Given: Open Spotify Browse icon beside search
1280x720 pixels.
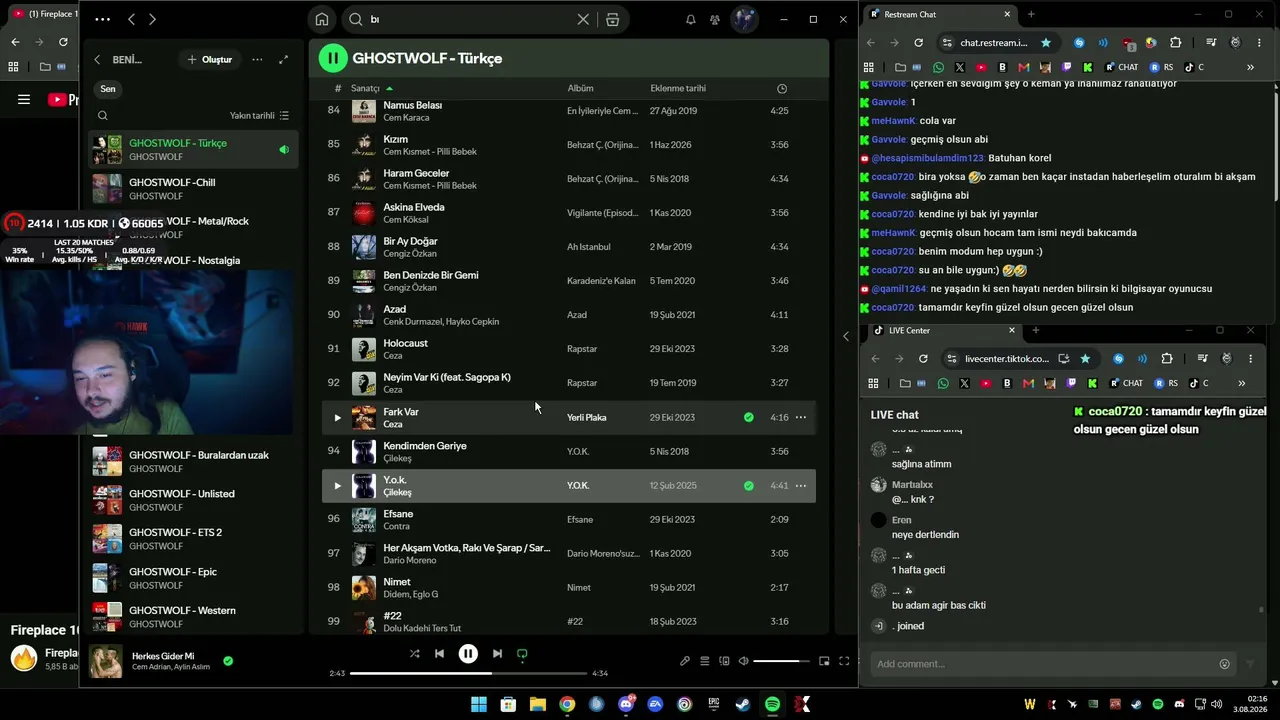Looking at the screenshot, I should pyautogui.click(x=613, y=19).
